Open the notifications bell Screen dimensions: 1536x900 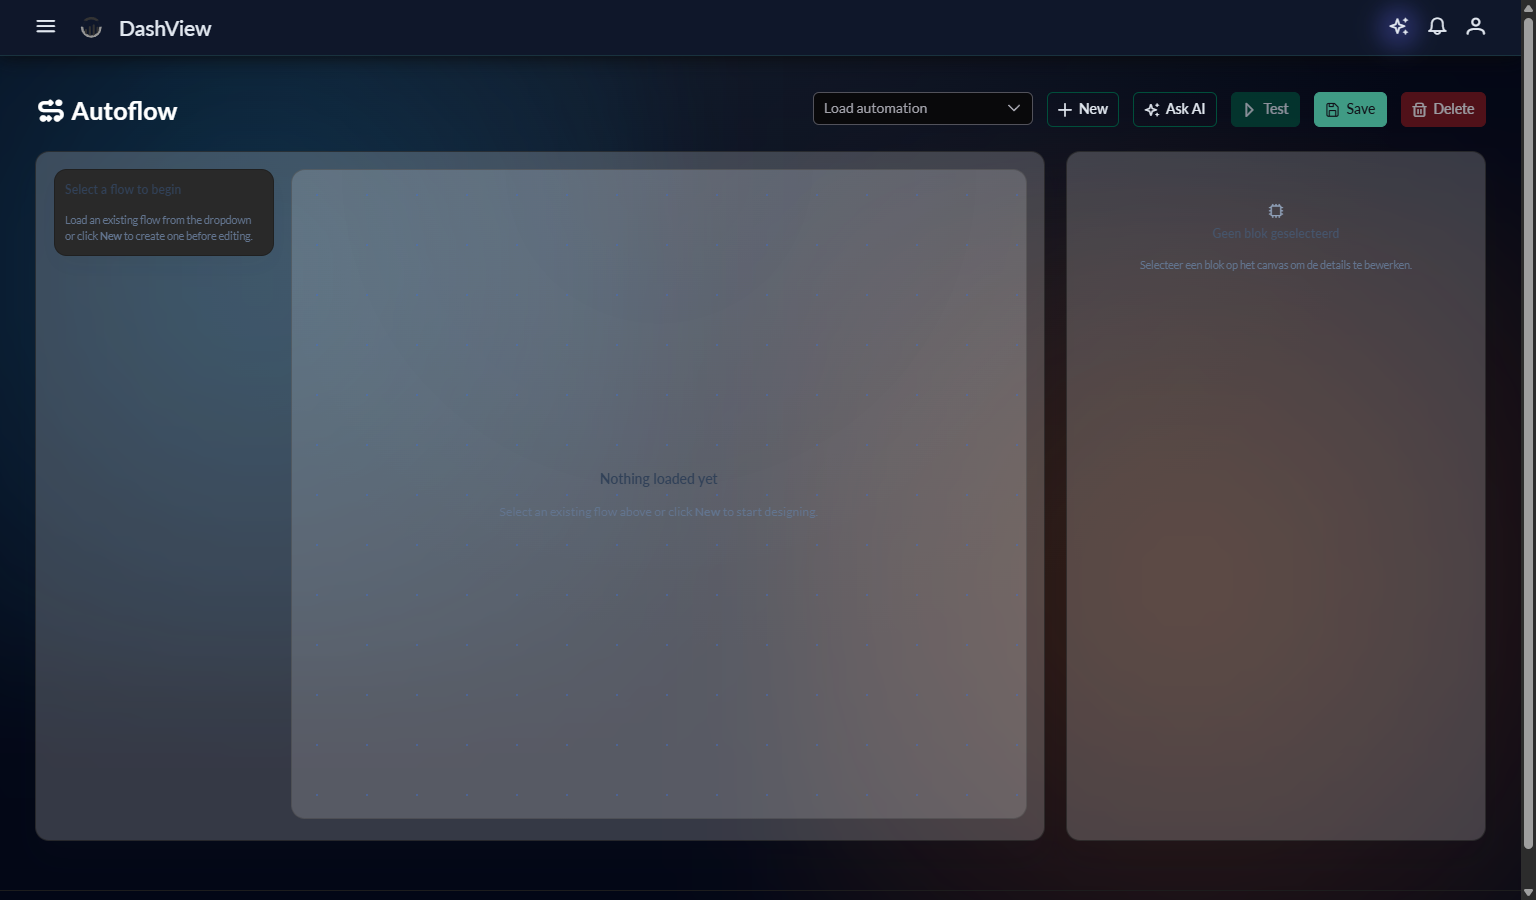click(1437, 26)
